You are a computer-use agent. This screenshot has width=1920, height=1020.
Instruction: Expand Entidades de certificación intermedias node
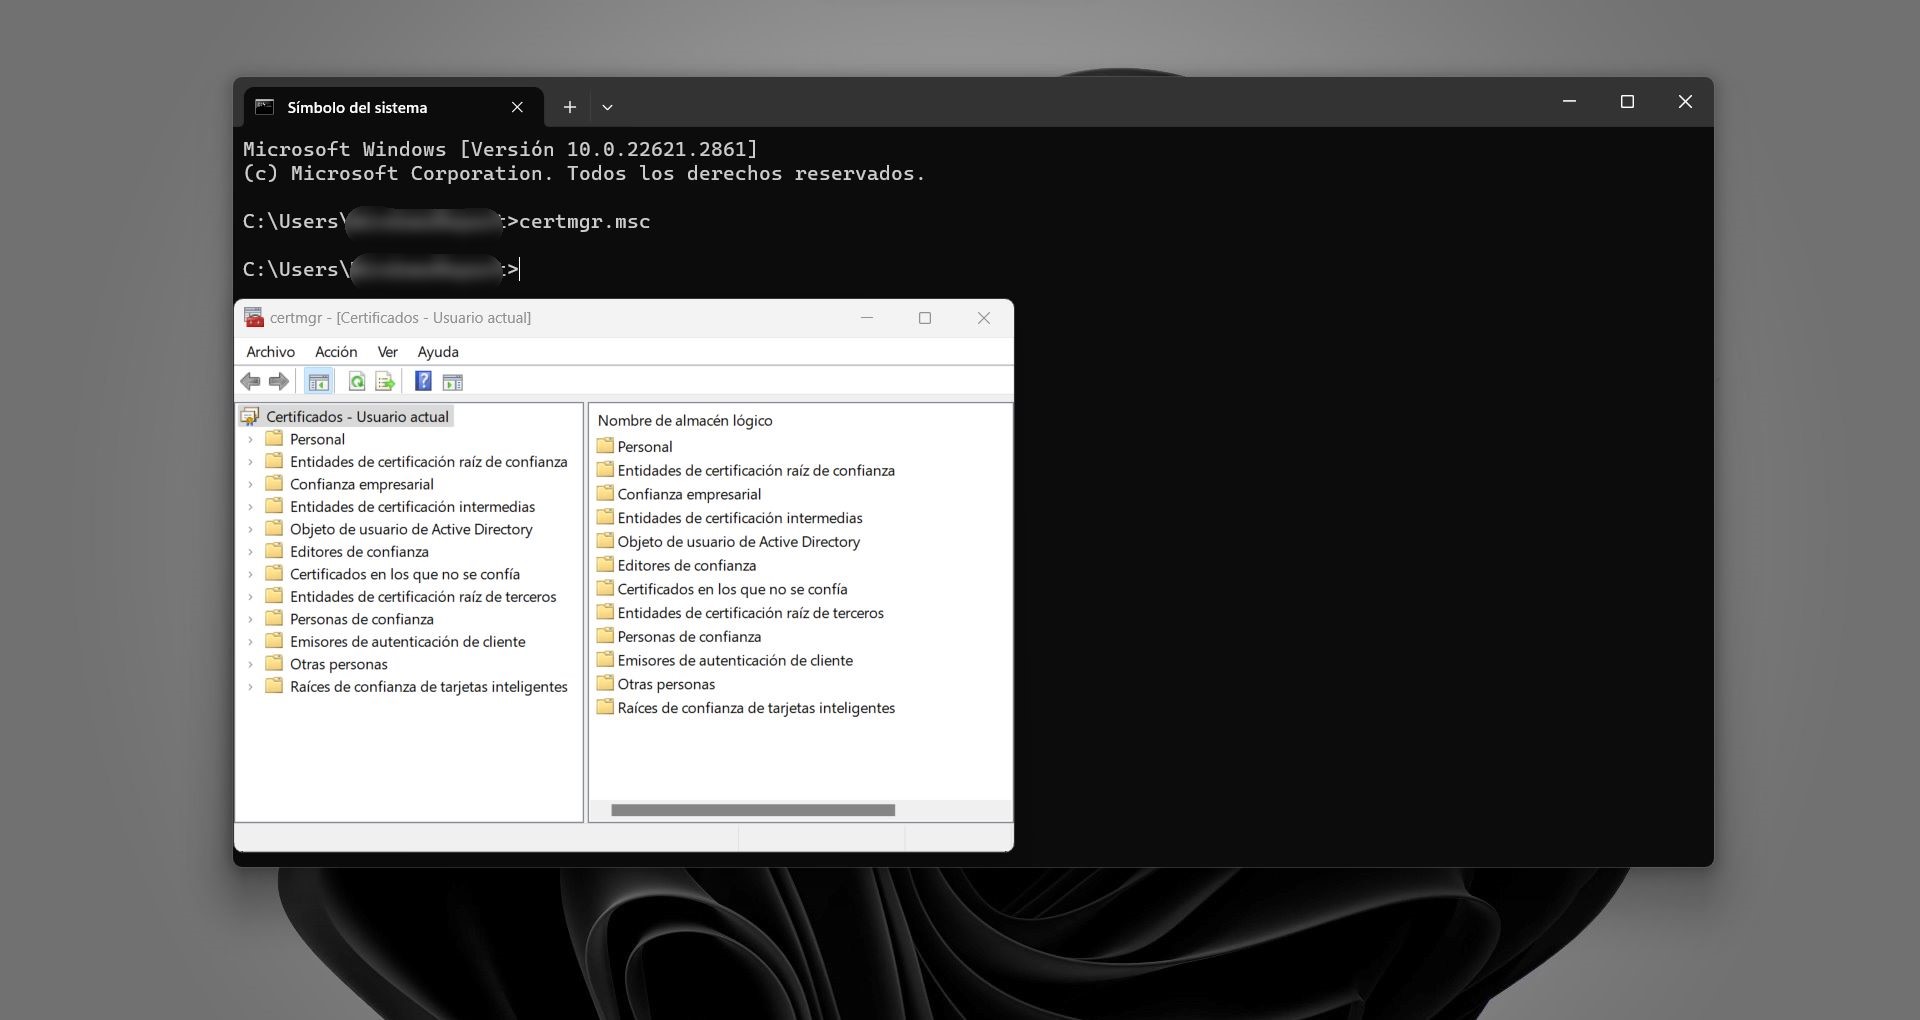(x=250, y=506)
